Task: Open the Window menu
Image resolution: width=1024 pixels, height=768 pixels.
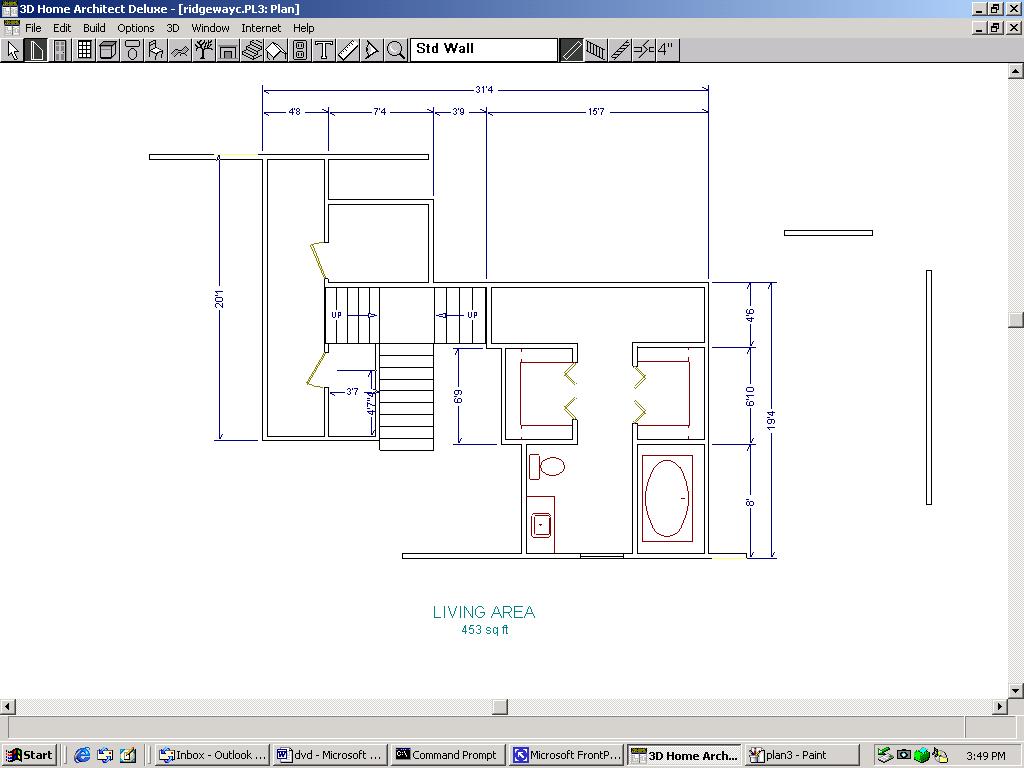Action: 210,28
